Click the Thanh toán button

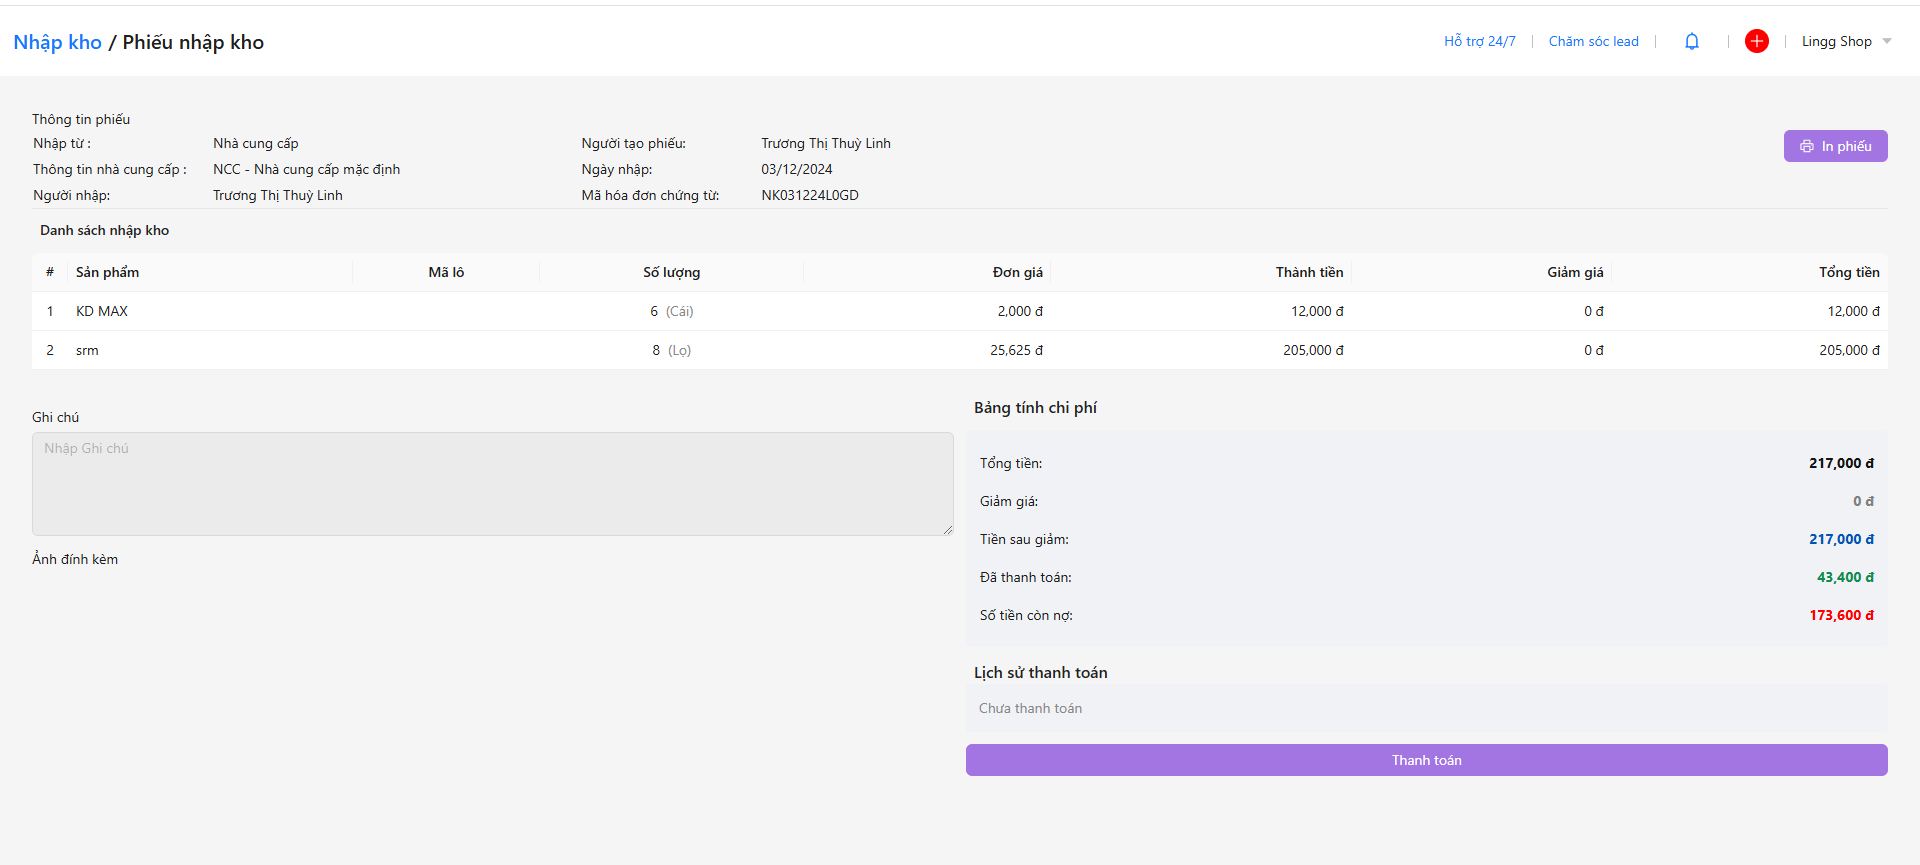1427,760
